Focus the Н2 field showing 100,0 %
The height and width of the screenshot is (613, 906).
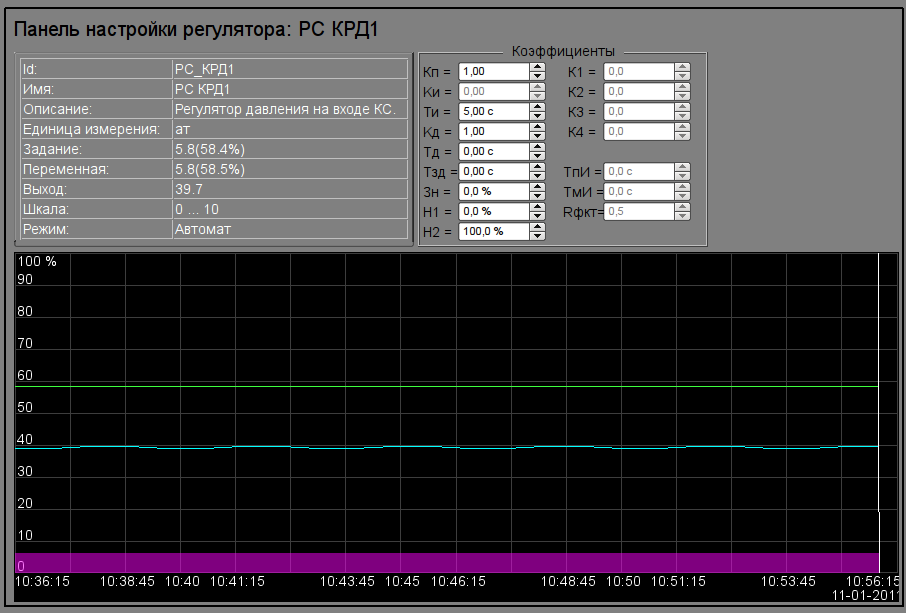tap(493, 232)
